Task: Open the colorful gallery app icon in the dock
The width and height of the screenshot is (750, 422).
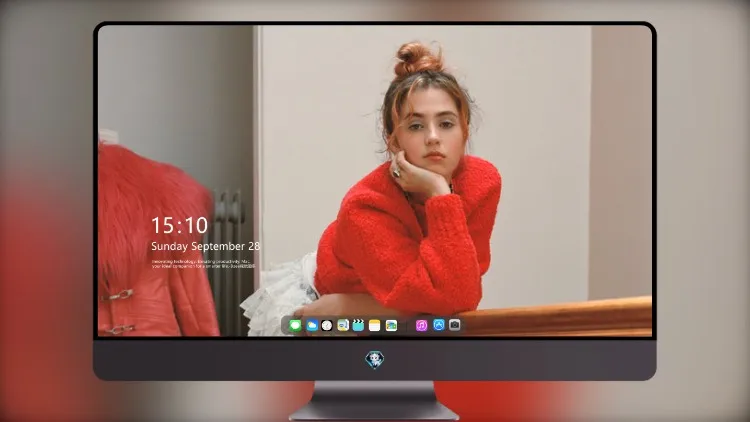Action: [x=391, y=325]
